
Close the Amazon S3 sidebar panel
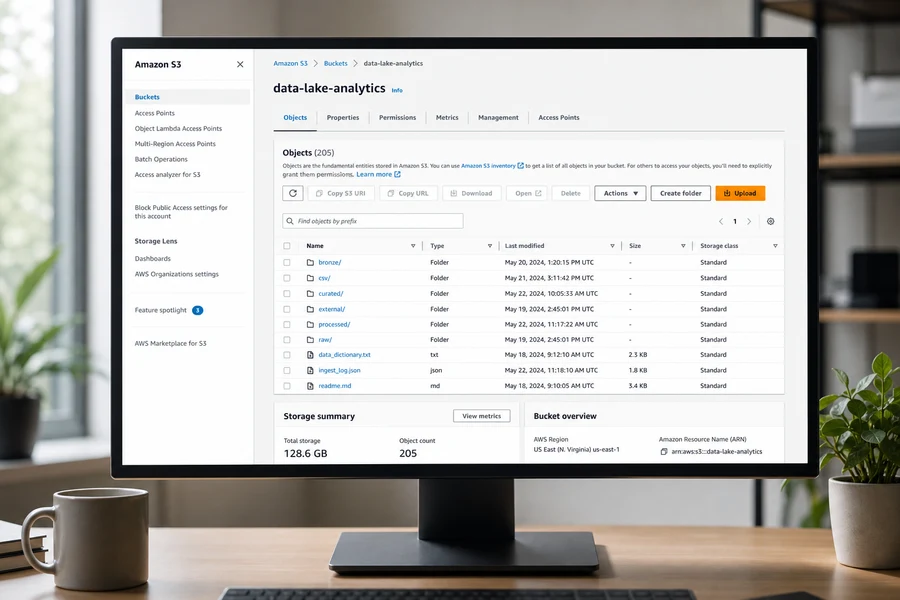[x=240, y=64]
